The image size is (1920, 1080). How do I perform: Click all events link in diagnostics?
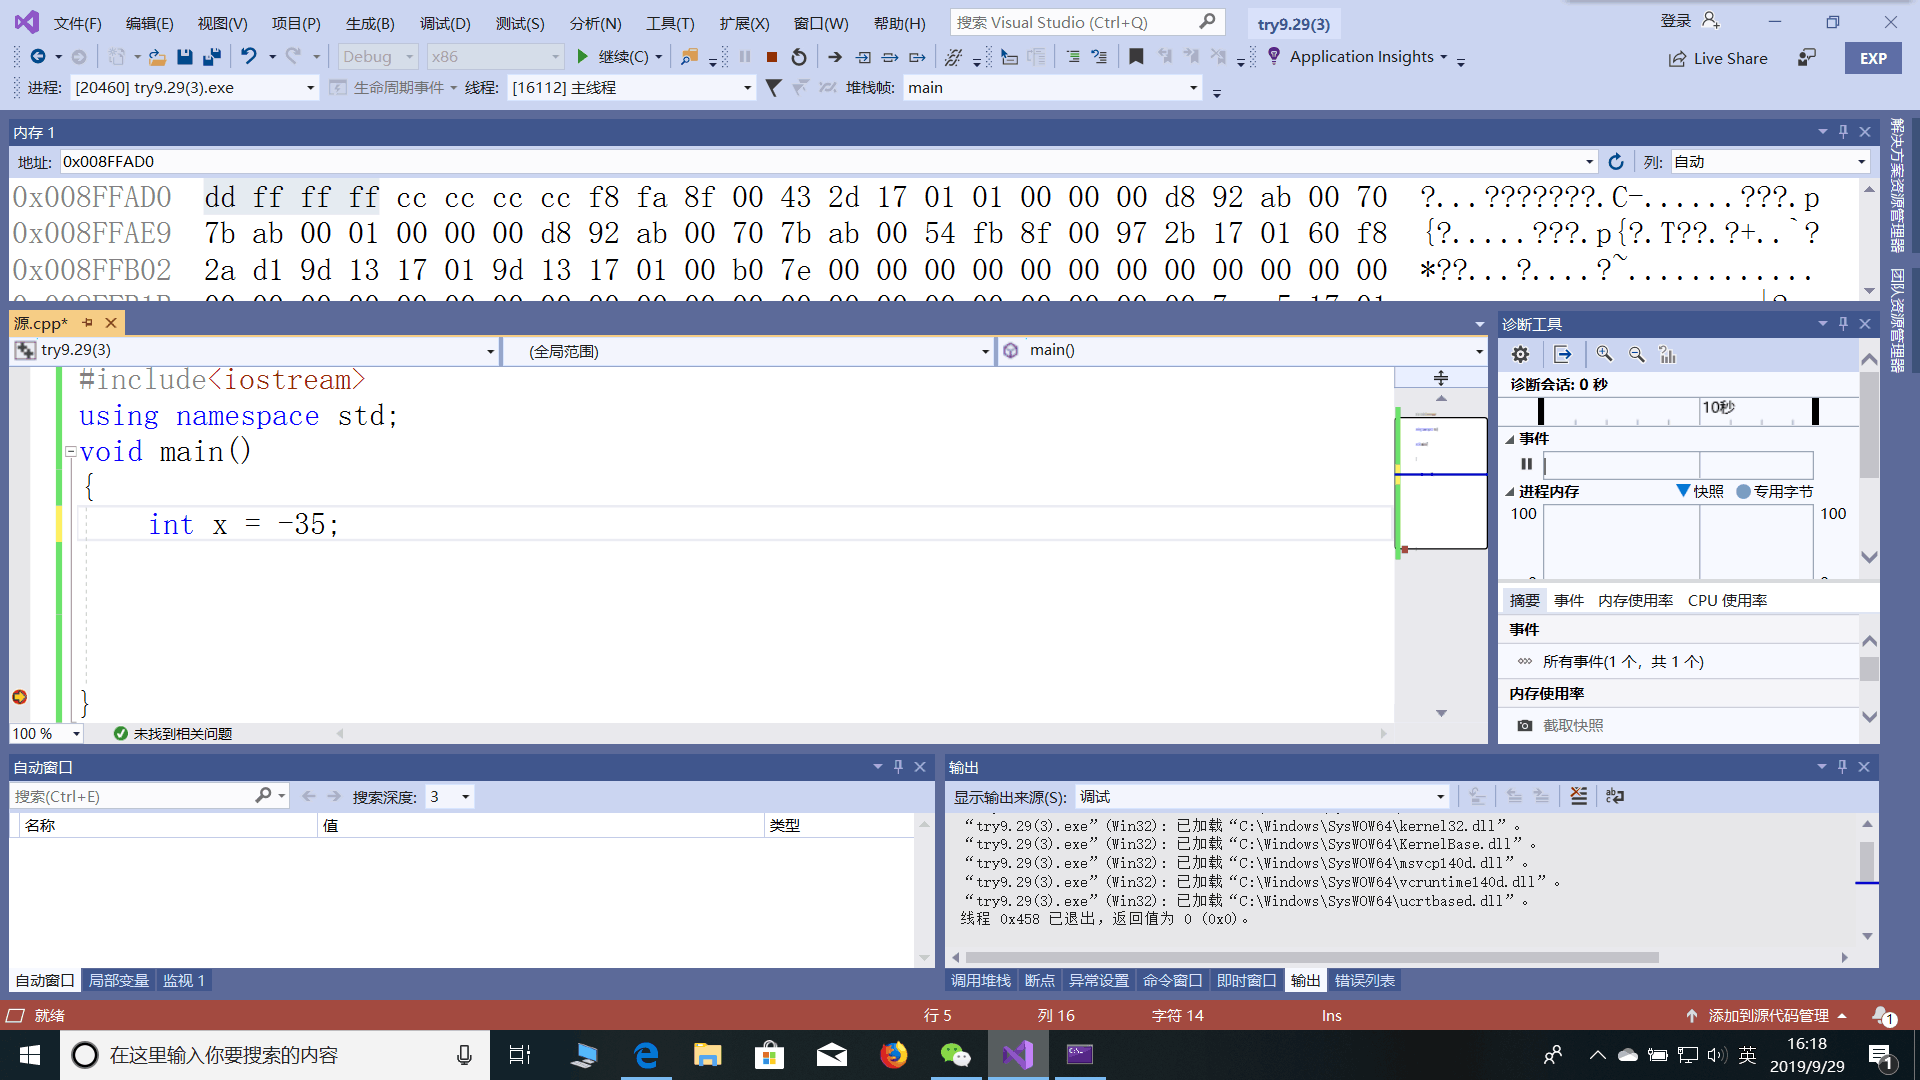click(1623, 662)
